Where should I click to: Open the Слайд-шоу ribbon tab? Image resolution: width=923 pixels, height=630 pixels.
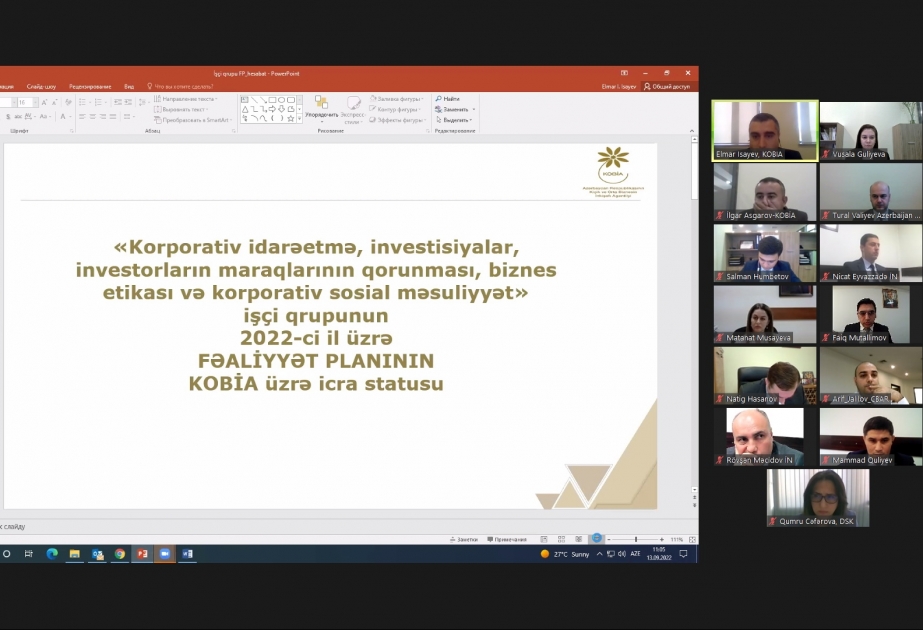point(41,87)
